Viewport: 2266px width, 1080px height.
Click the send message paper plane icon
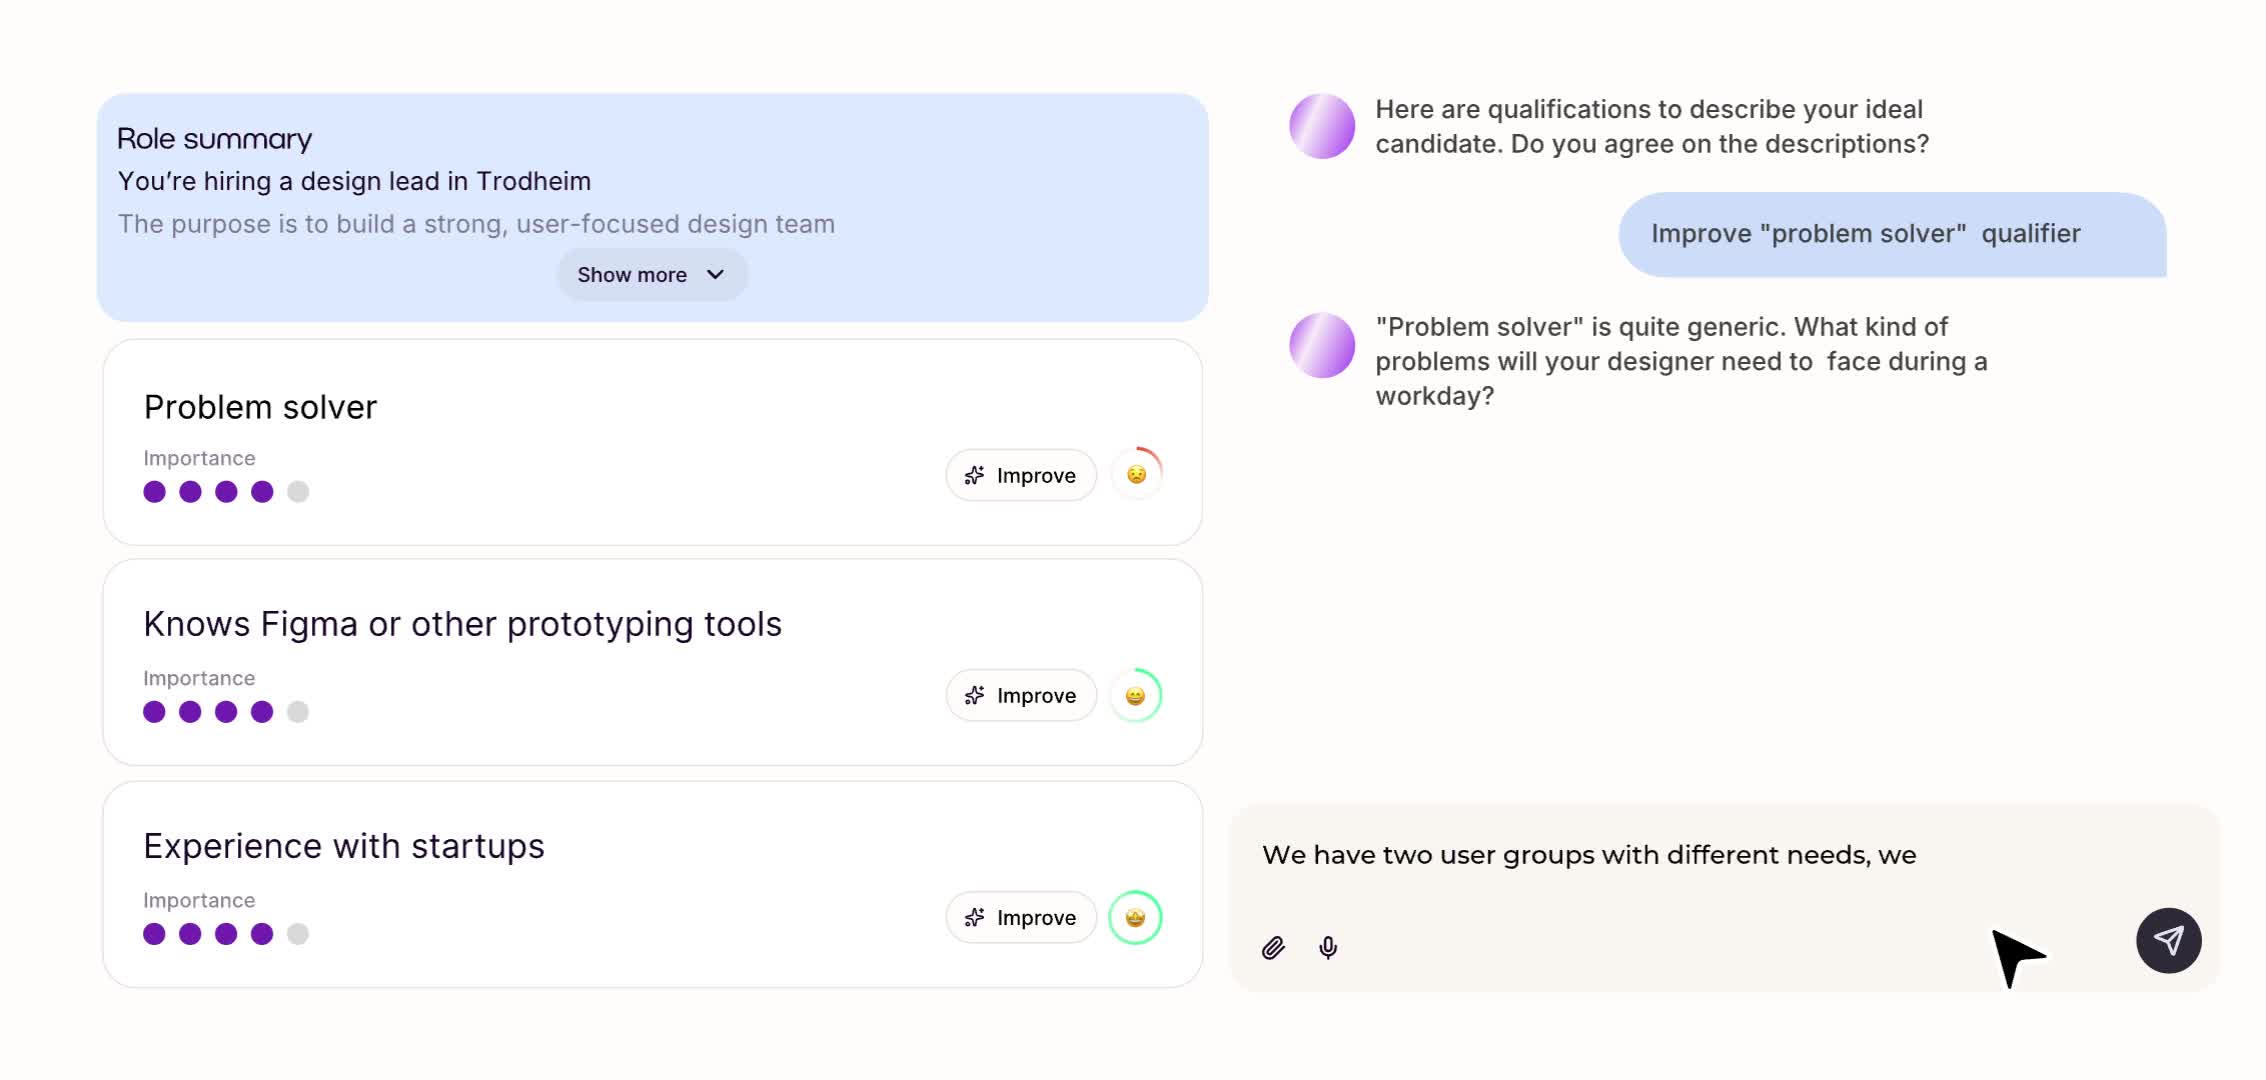click(x=2168, y=940)
